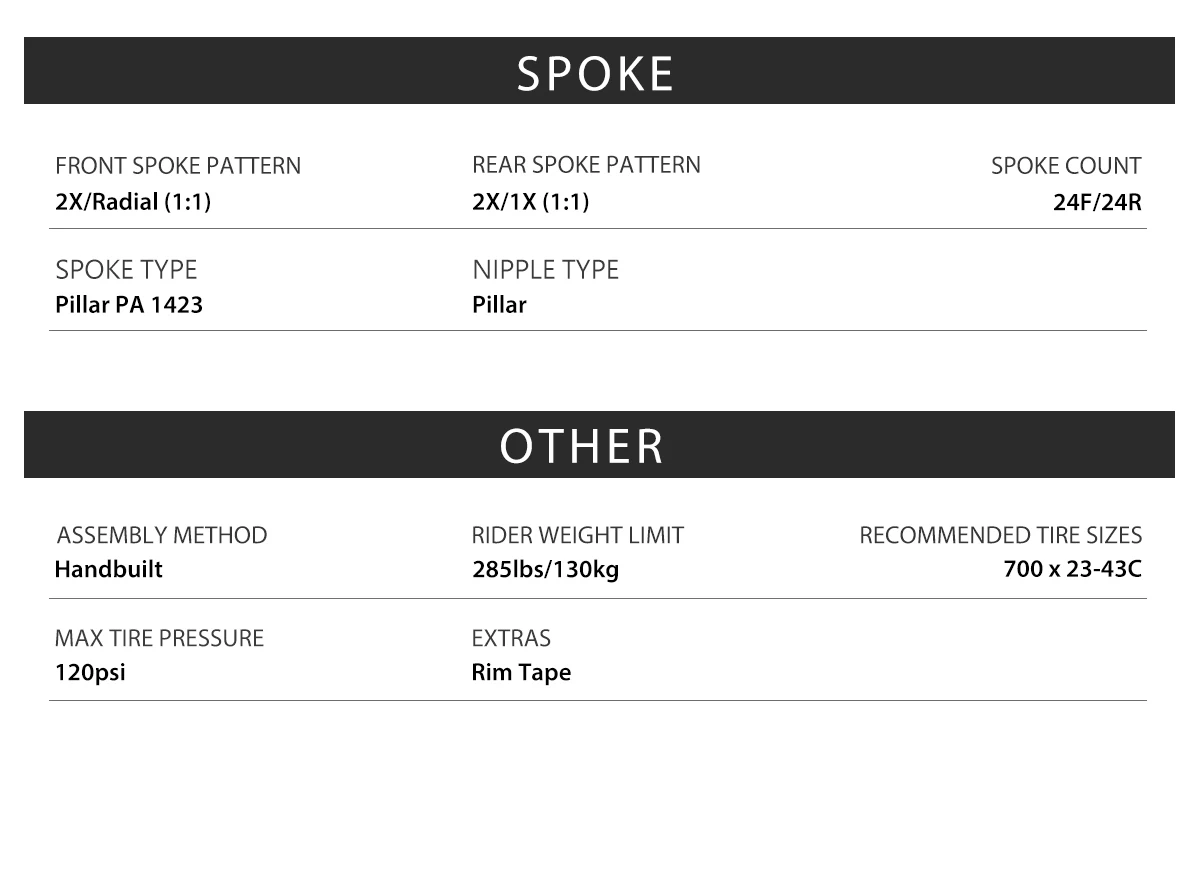The height and width of the screenshot is (887, 1200).
Task: Click the 285lbs/130kg value
Action: click(x=546, y=571)
